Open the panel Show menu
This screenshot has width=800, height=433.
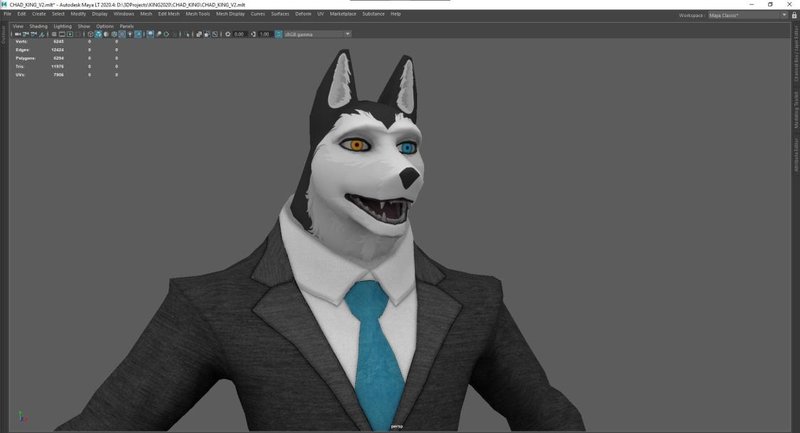[x=84, y=26]
